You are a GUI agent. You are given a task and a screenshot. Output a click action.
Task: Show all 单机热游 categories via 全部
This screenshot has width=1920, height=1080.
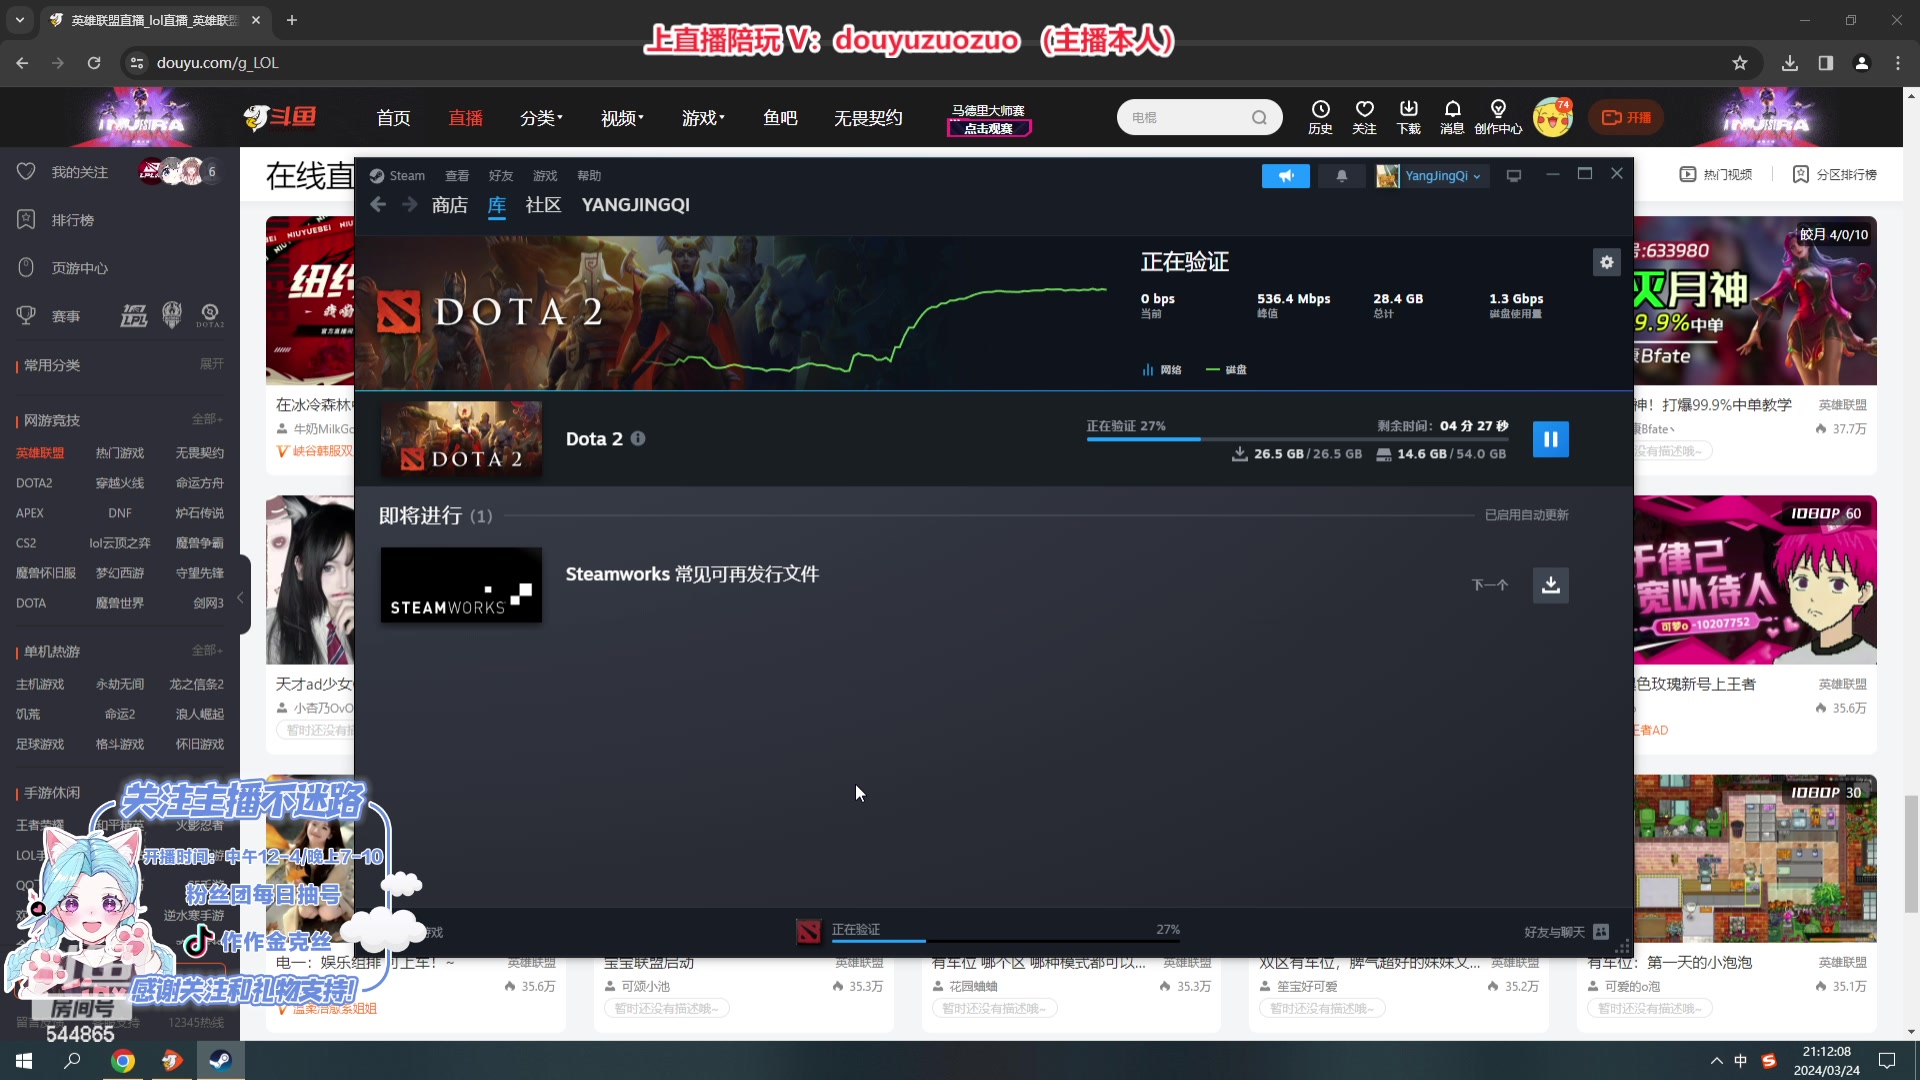pos(208,650)
